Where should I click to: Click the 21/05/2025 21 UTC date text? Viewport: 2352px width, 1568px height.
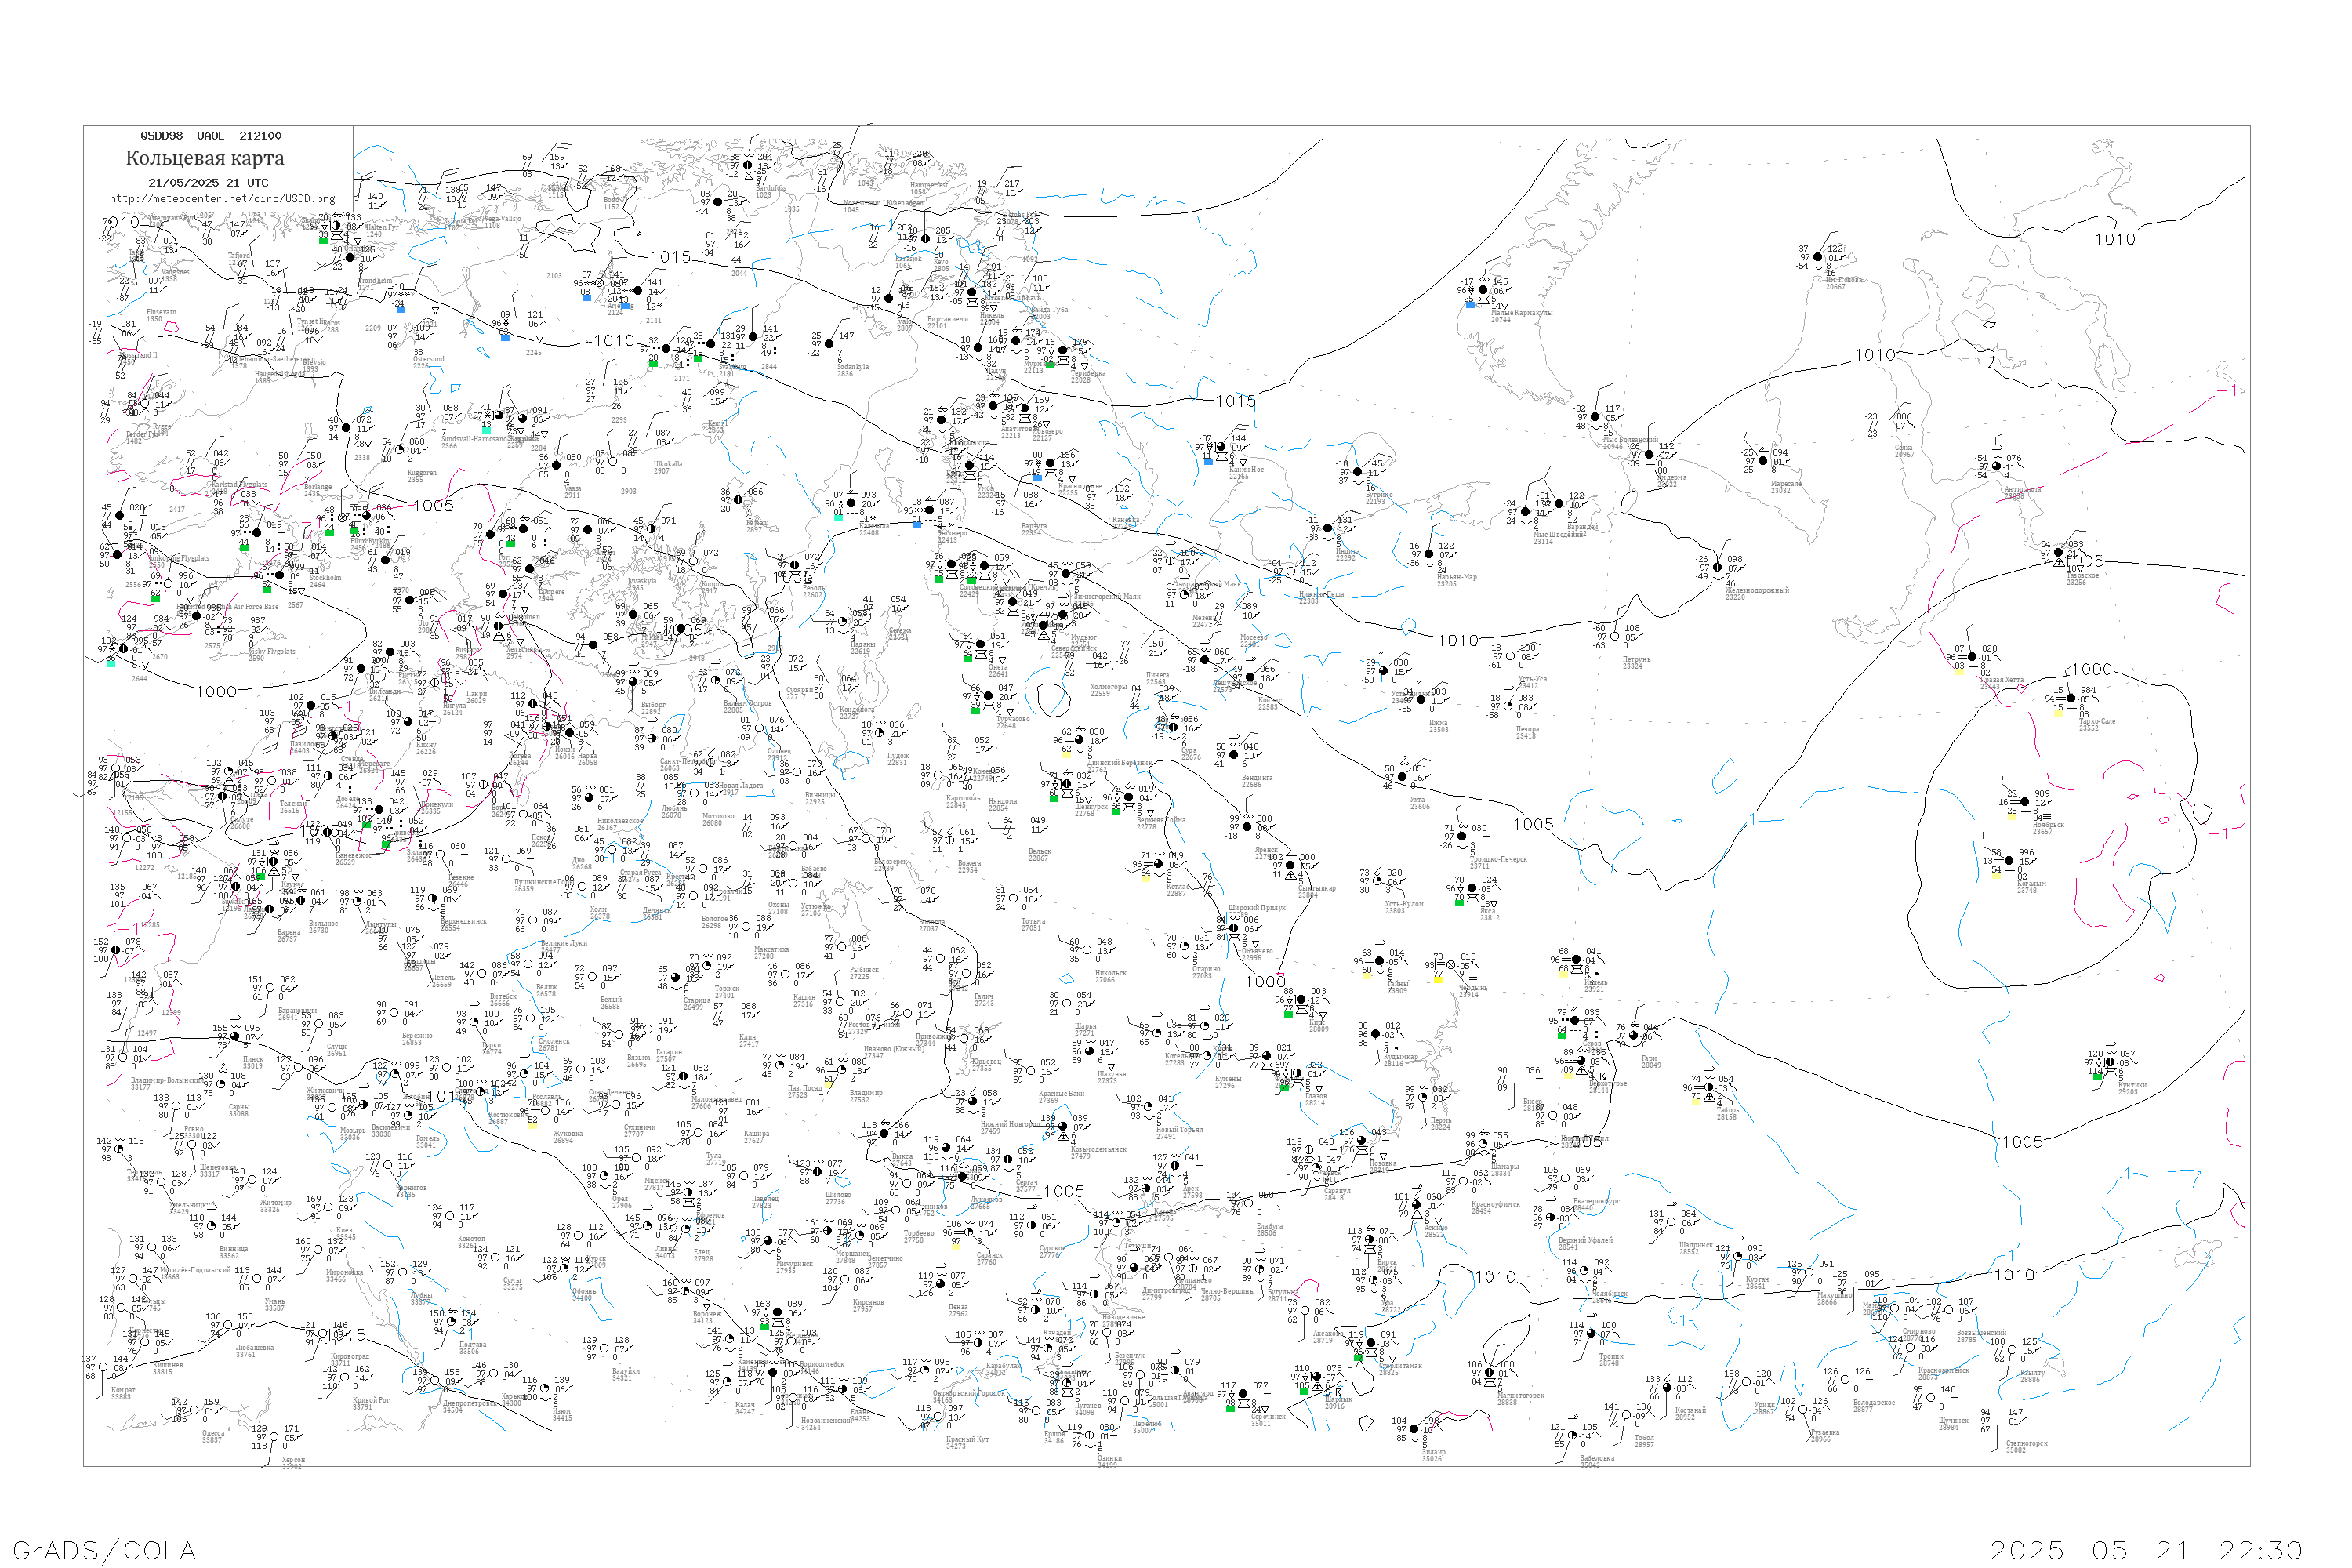pyautogui.click(x=208, y=183)
